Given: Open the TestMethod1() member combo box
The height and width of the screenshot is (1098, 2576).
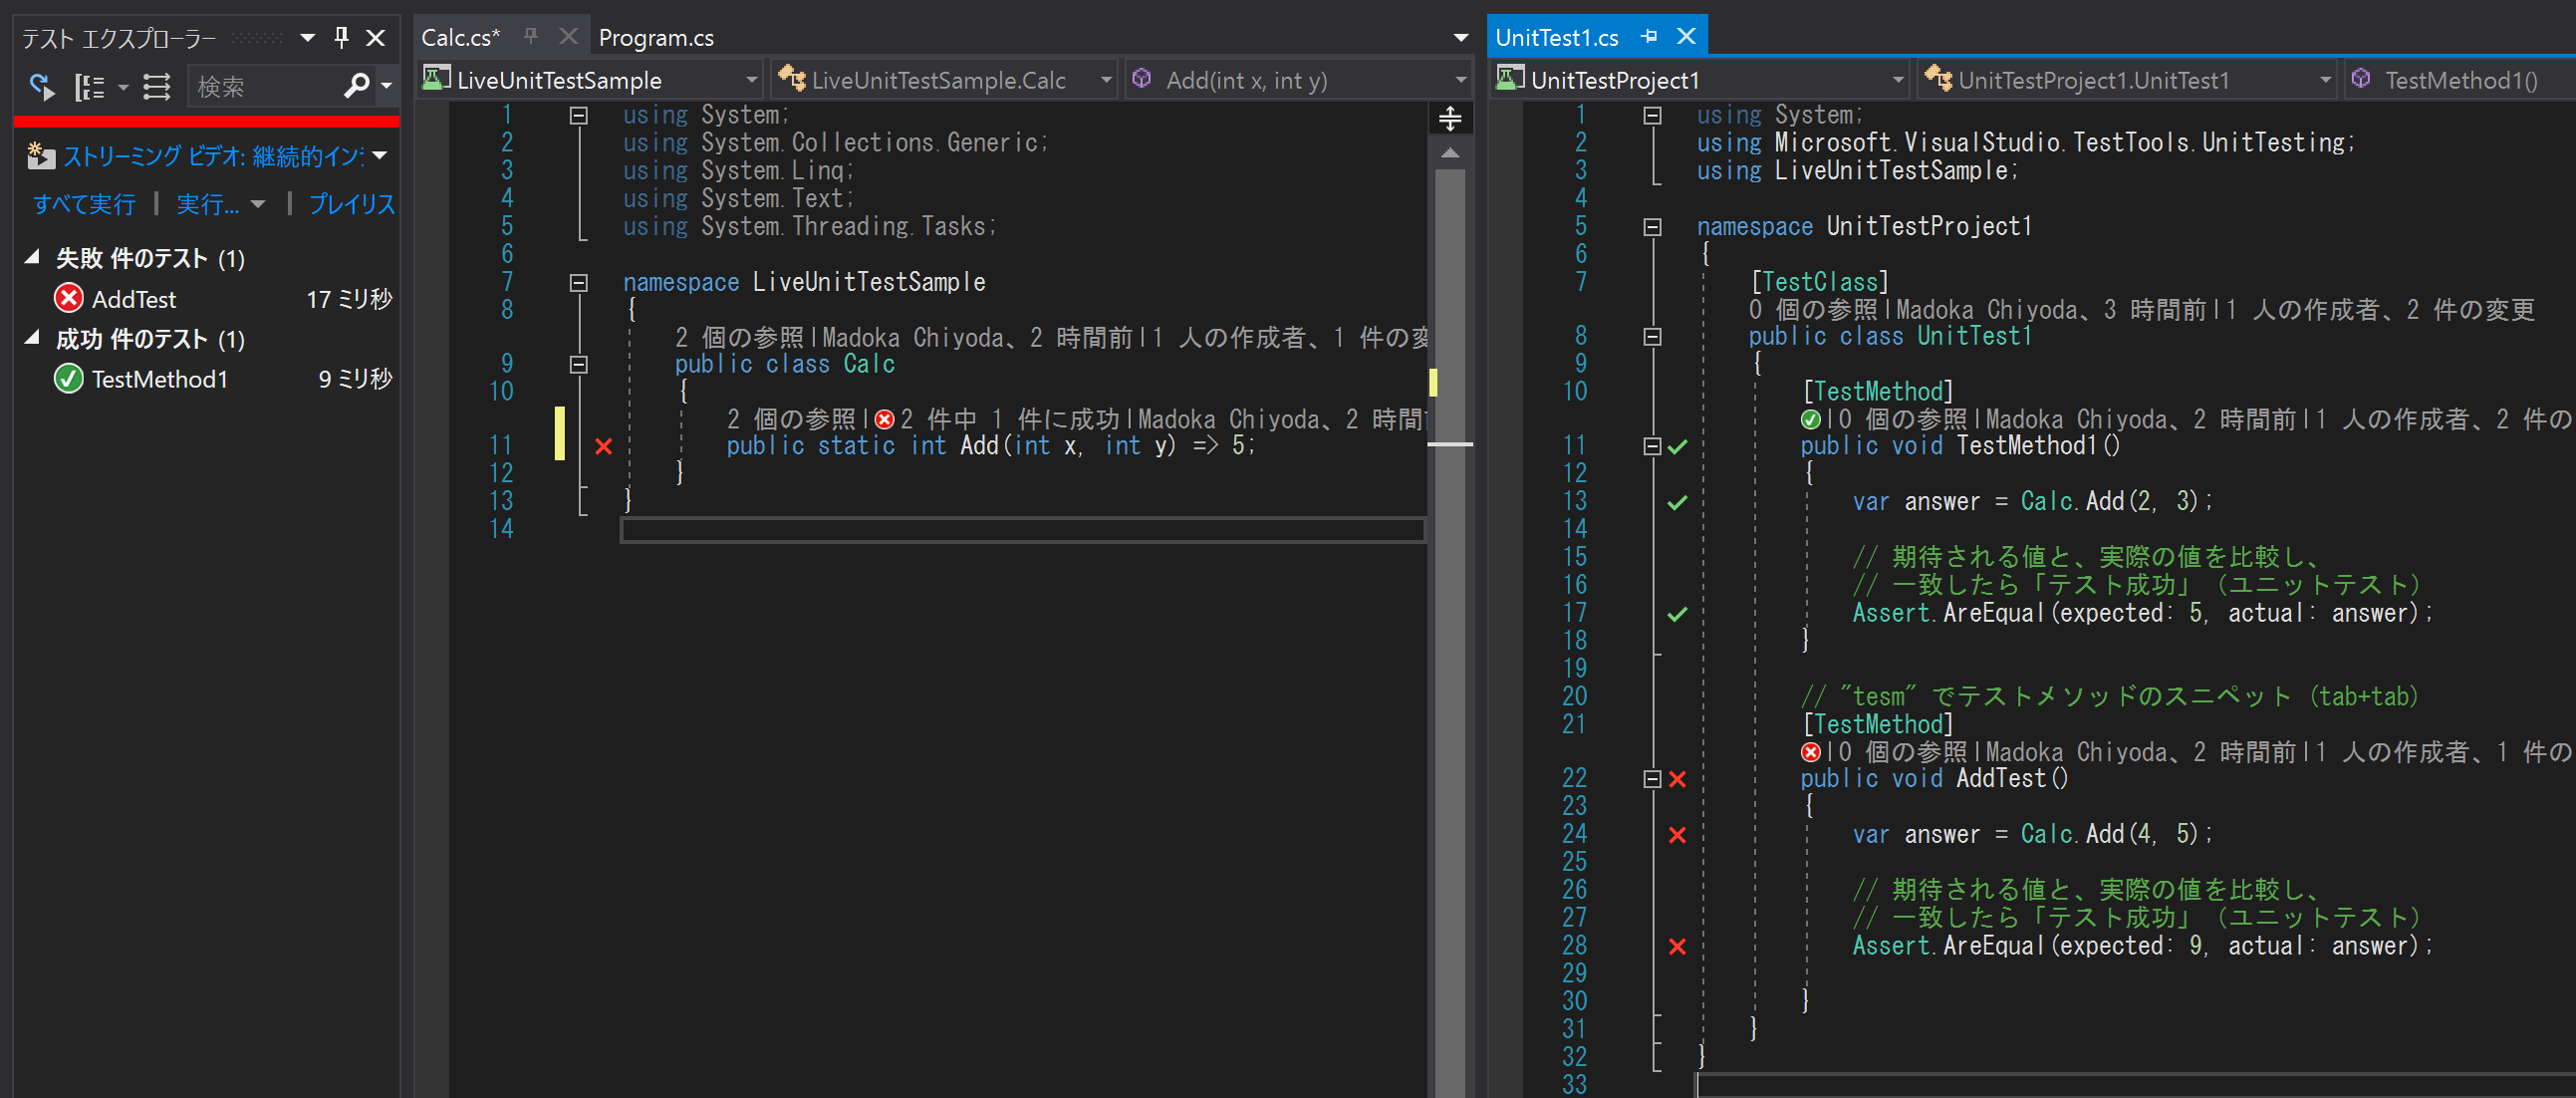Looking at the screenshot, I should [2459, 79].
